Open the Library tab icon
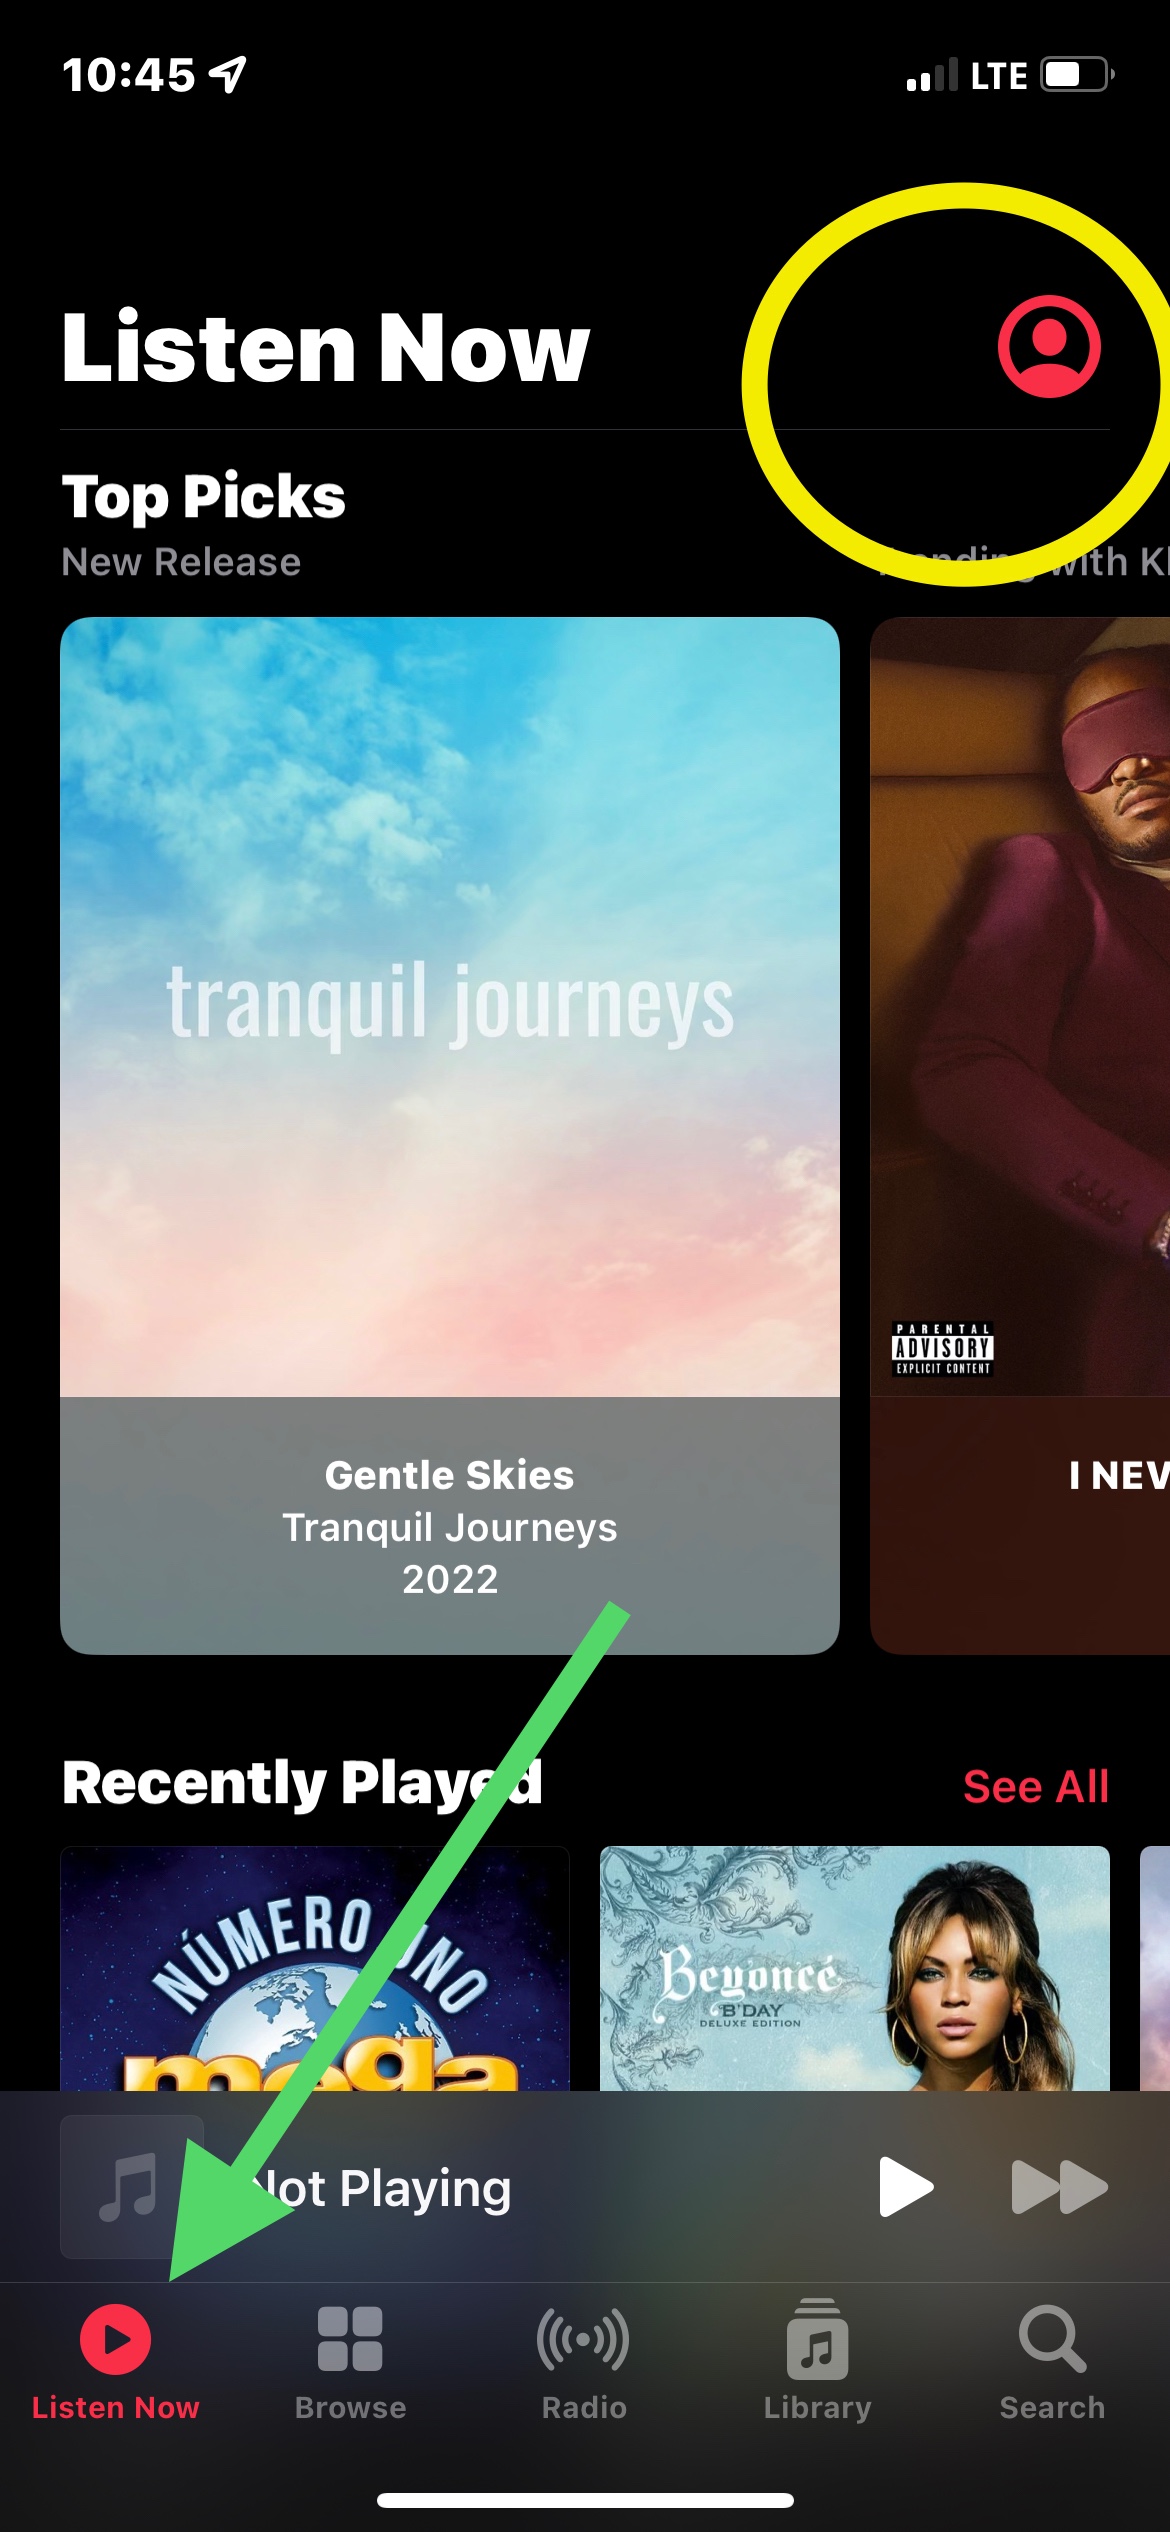1170x2532 pixels. [817, 2340]
